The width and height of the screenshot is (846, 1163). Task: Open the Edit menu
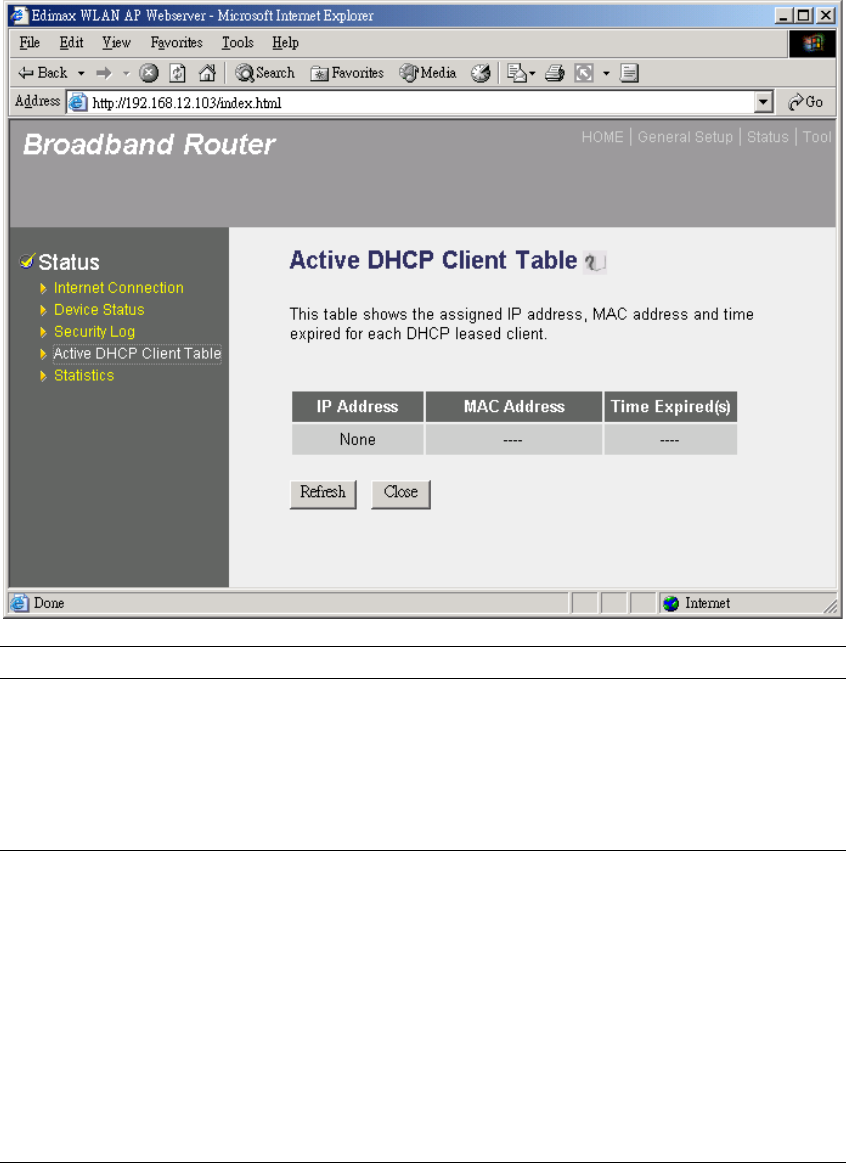(x=71, y=42)
